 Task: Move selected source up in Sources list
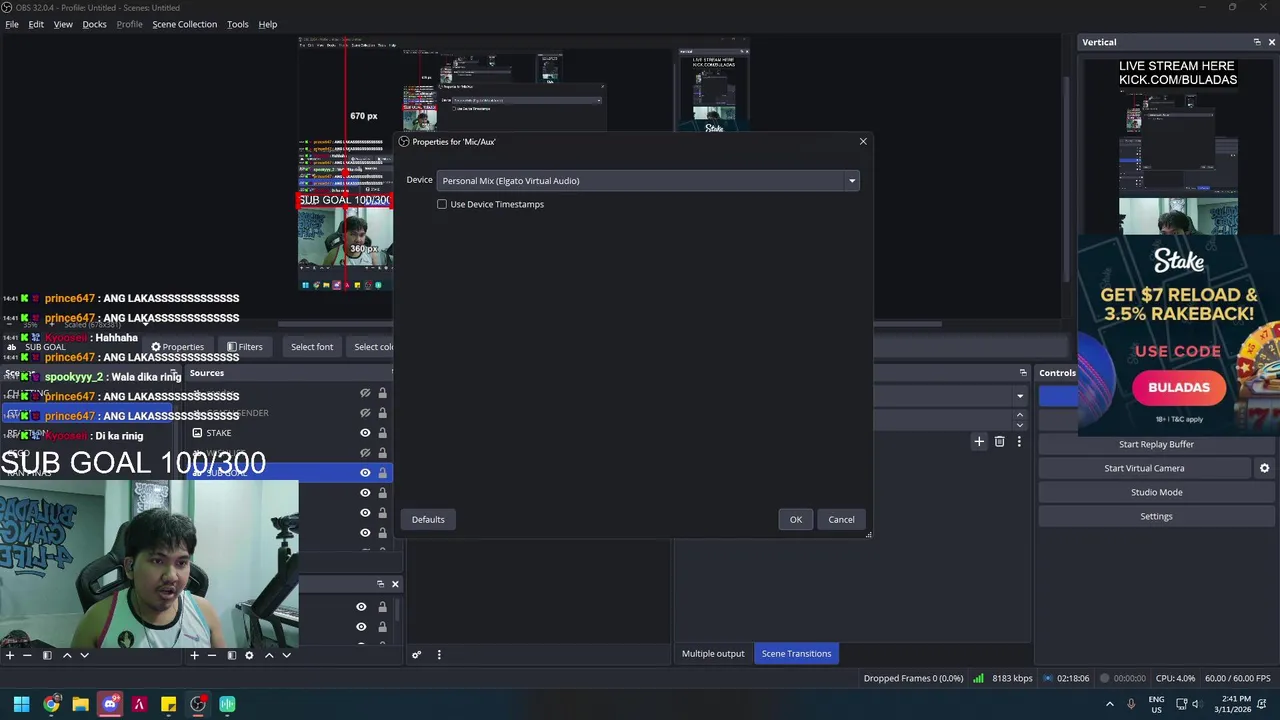(268, 655)
